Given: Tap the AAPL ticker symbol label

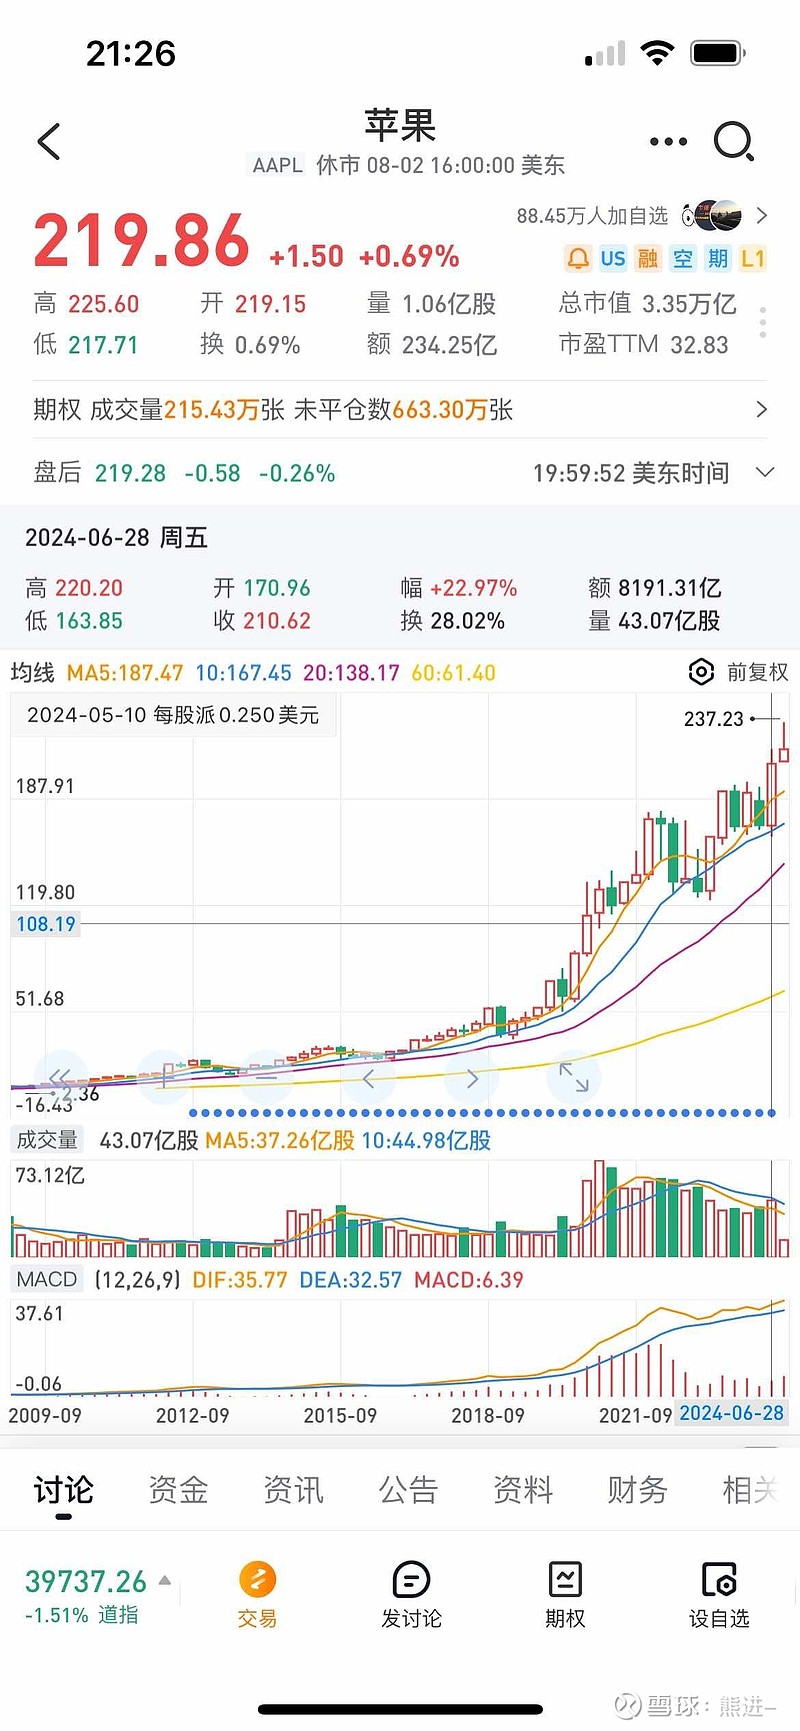Looking at the screenshot, I should 277,165.
